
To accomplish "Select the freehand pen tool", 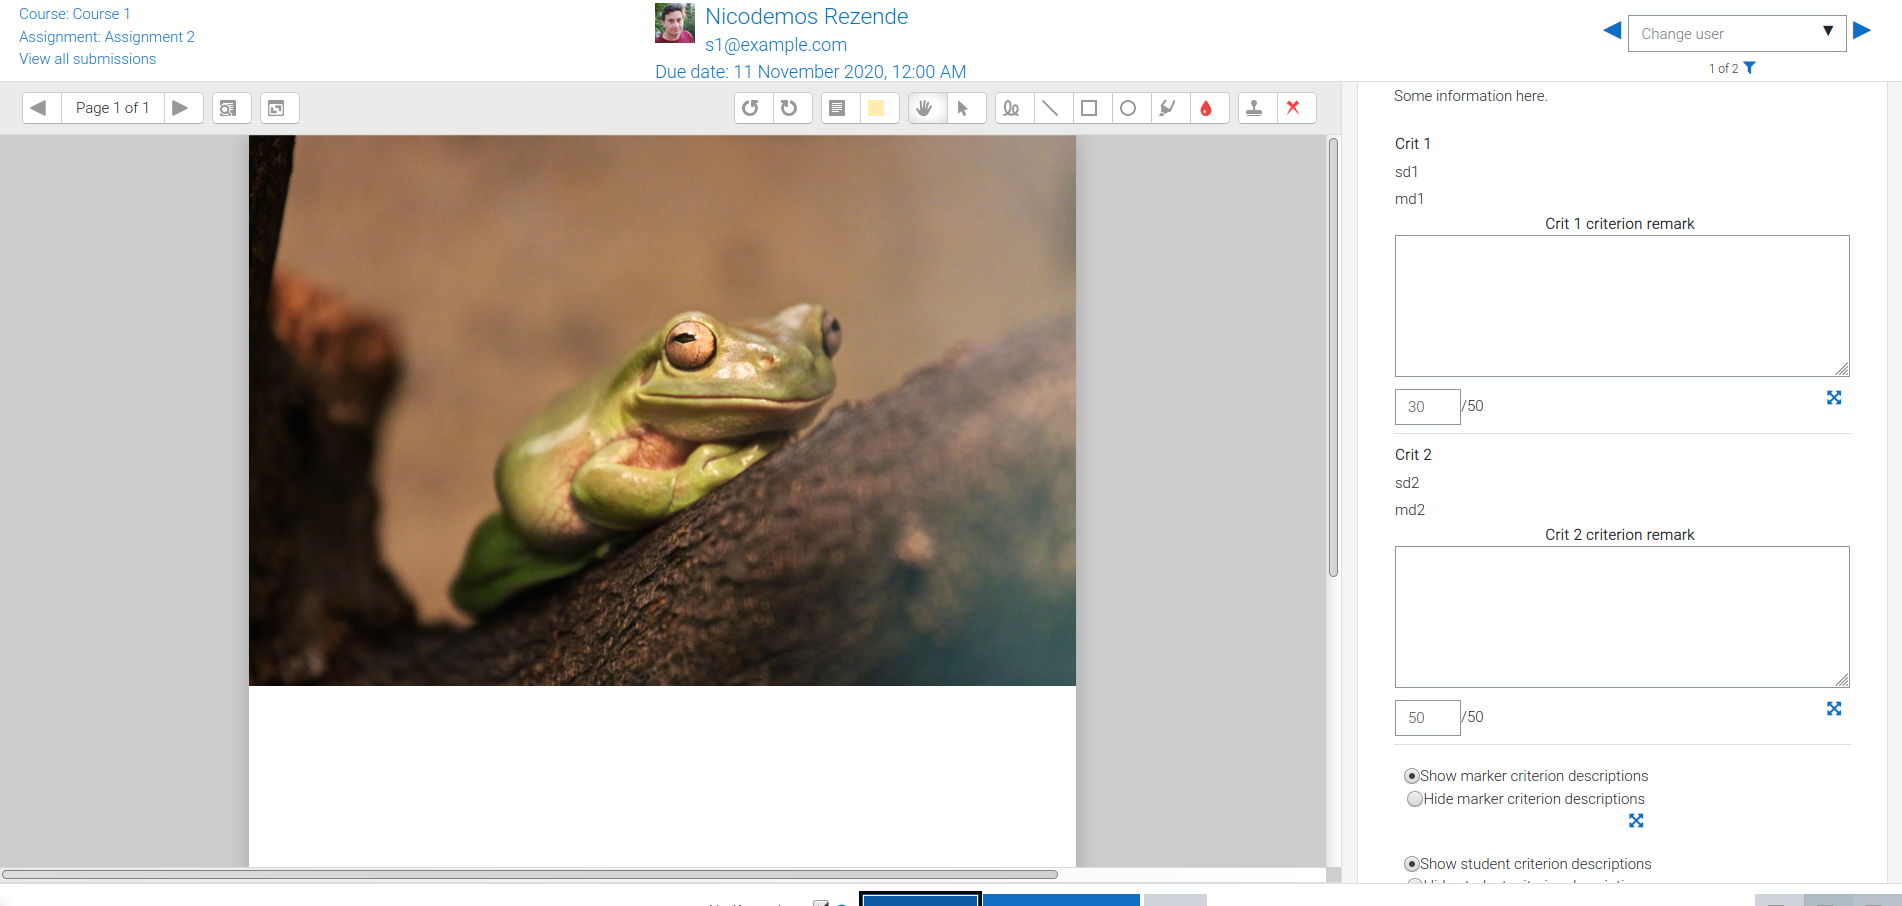I will point(1014,108).
